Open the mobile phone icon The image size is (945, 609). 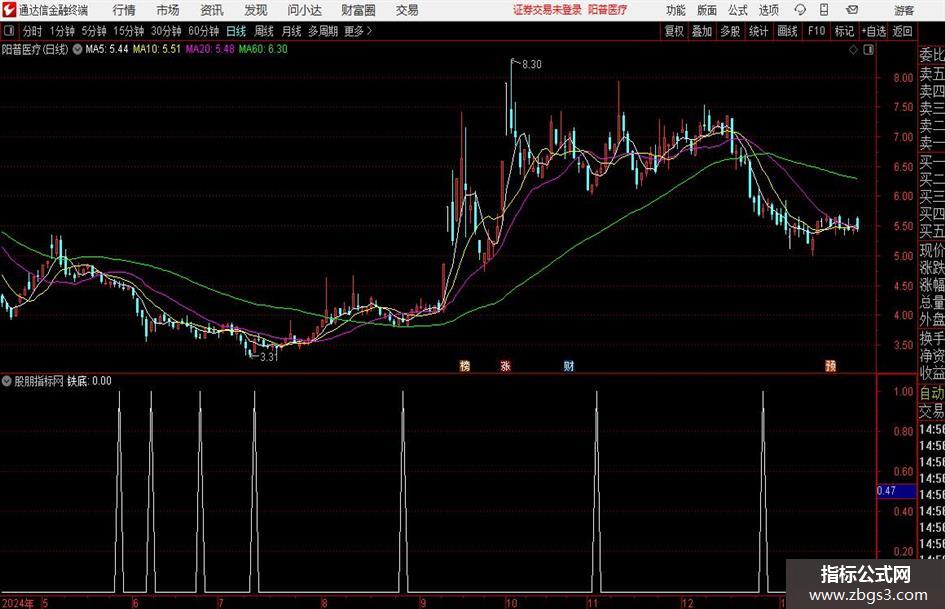coord(824,10)
